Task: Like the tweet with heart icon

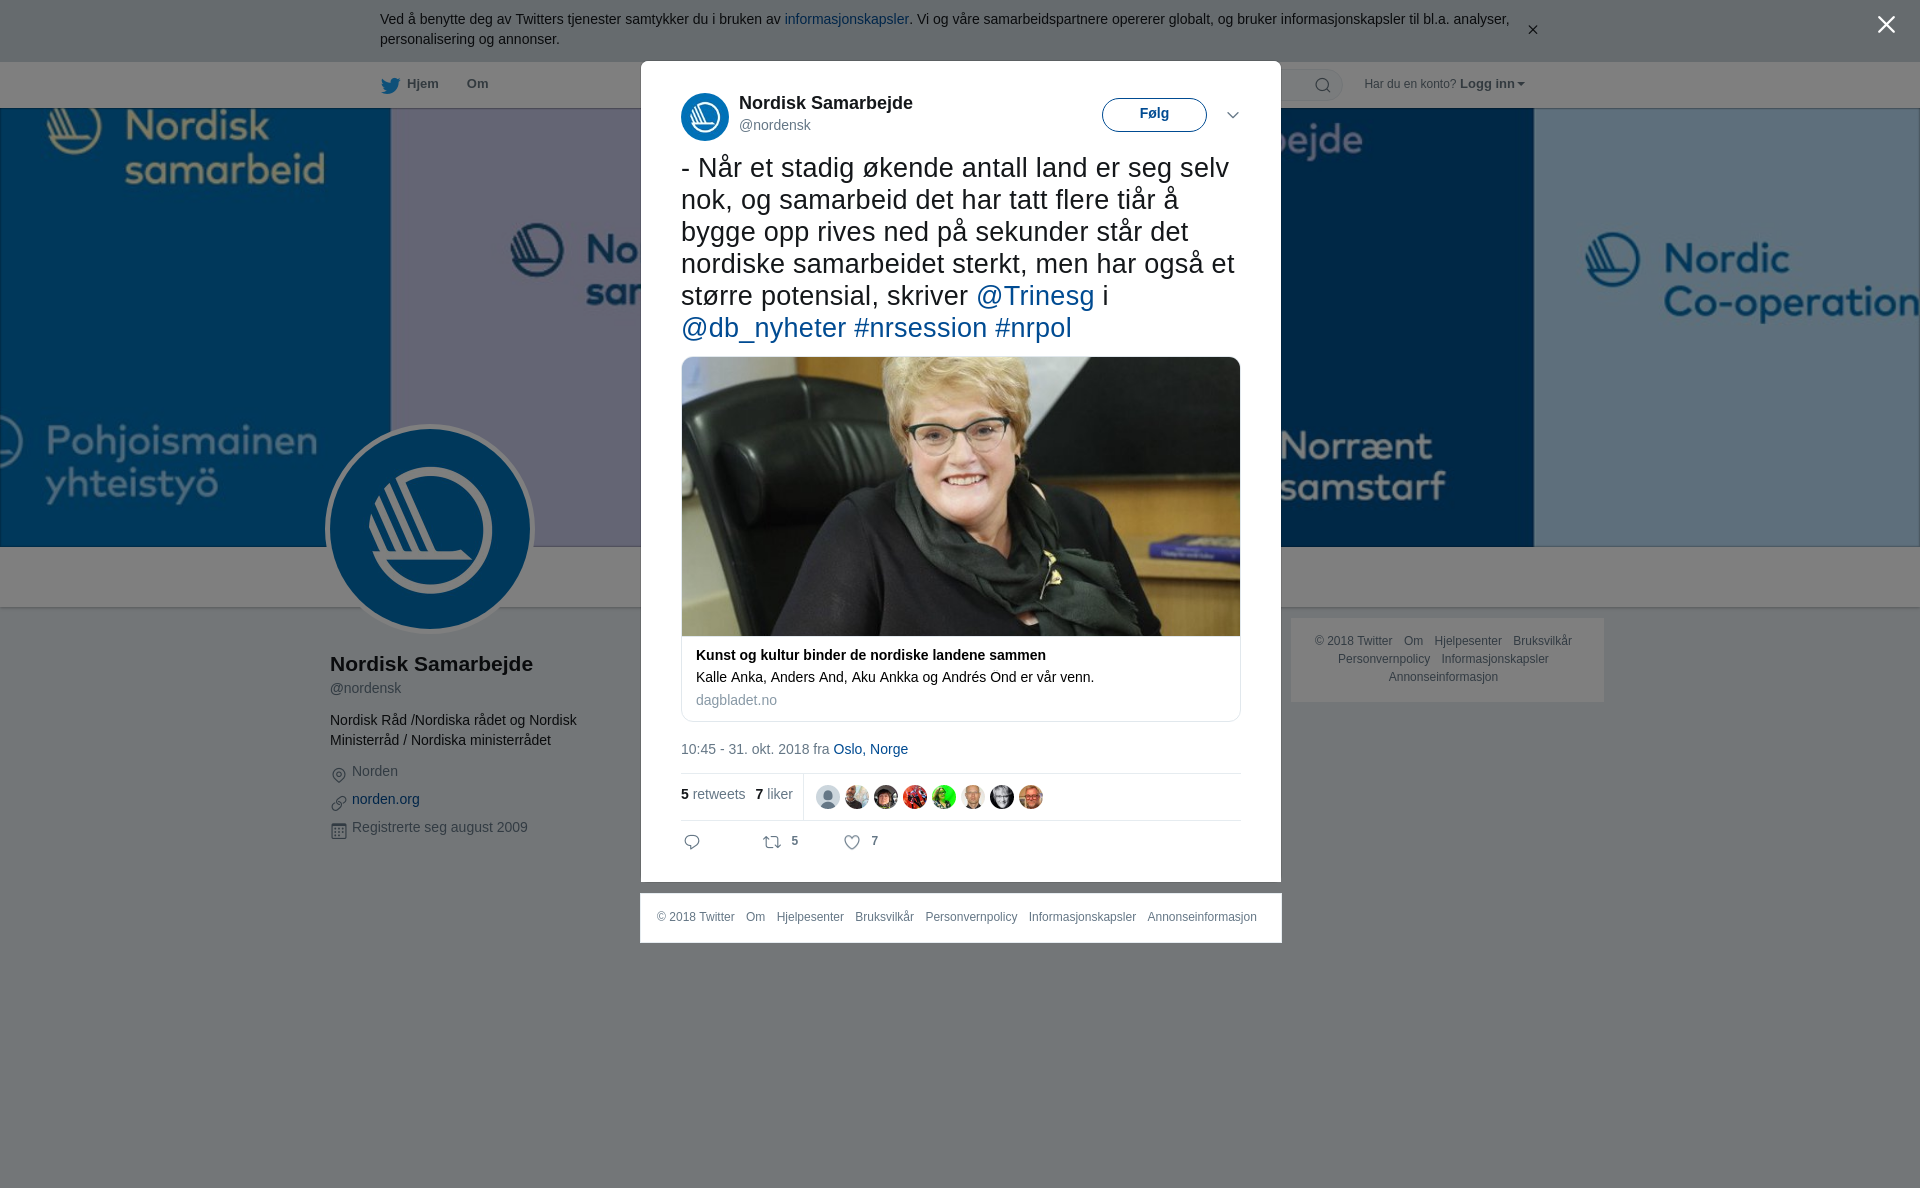Action: click(x=852, y=842)
